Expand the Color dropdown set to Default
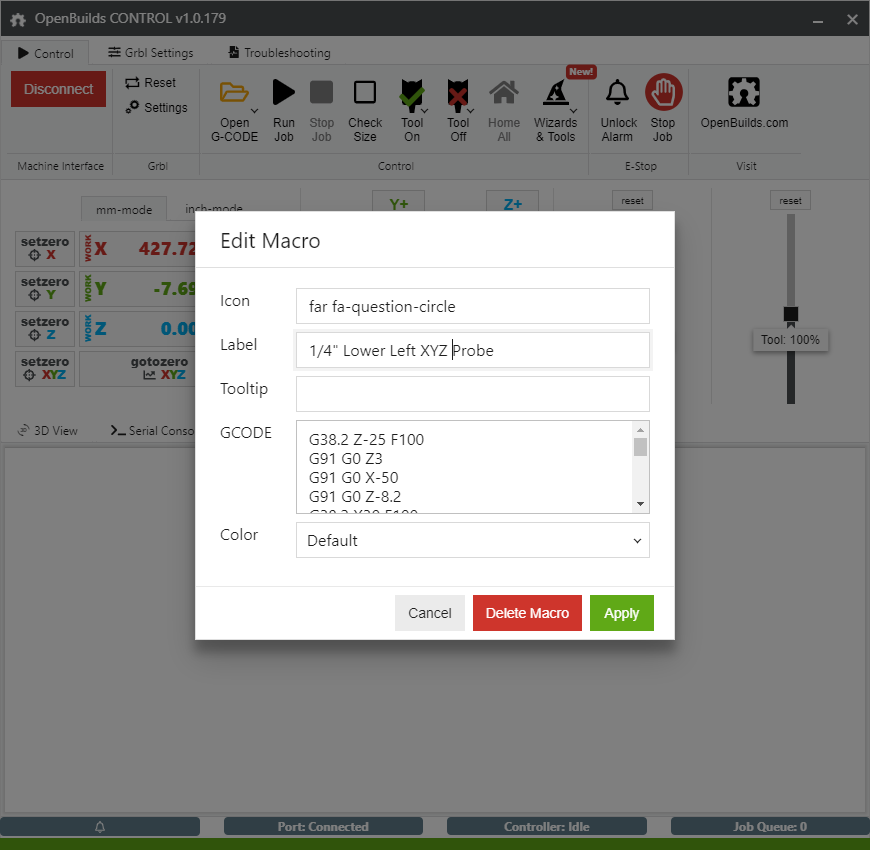Viewport: 870px width, 850px height. (x=472, y=540)
